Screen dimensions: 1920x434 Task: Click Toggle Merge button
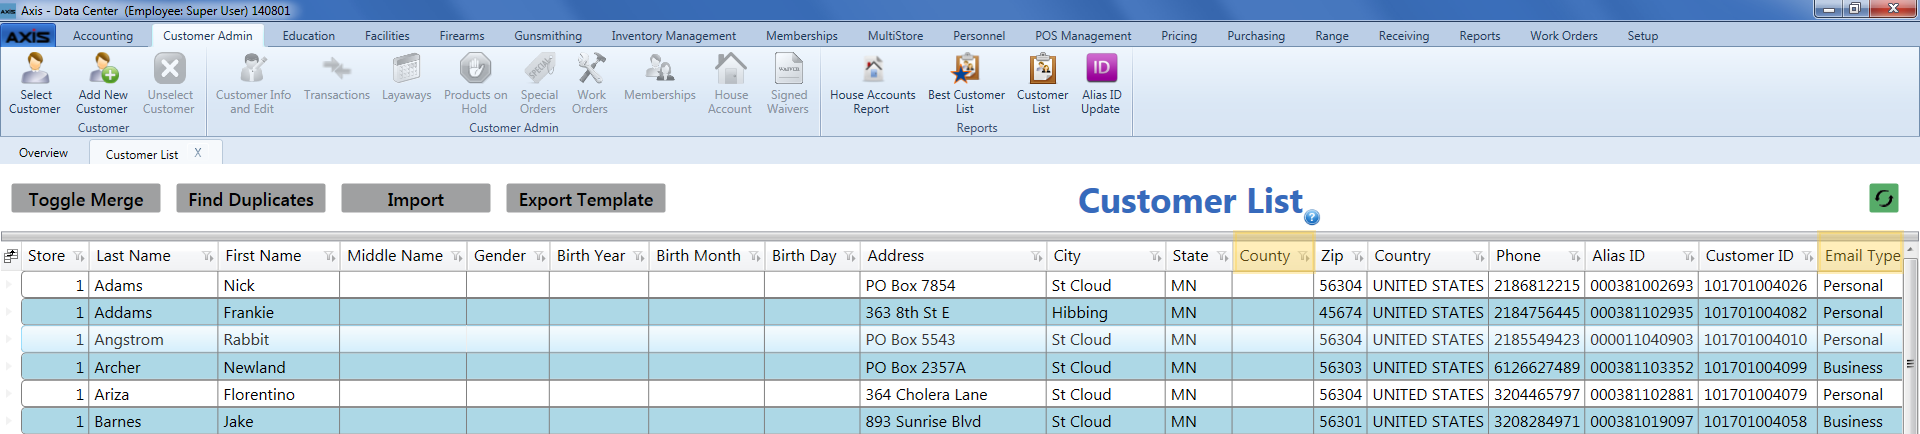click(86, 199)
